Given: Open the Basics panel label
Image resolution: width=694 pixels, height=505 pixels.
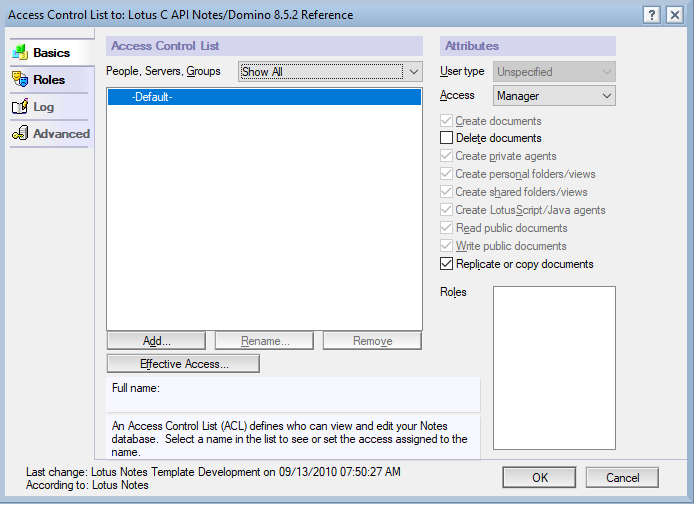Looking at the screenshot, I should (x=51, y=53).
